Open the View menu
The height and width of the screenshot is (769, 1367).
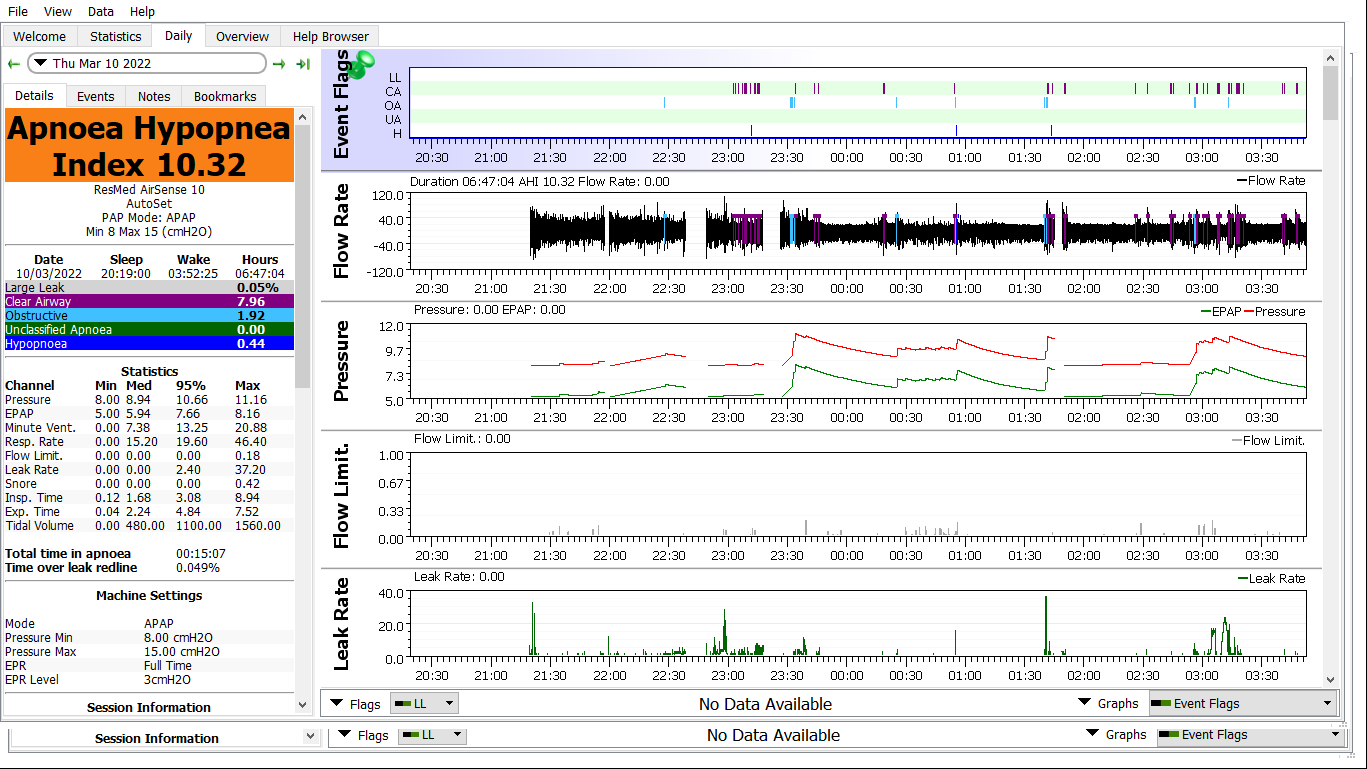tap(58, 12)
